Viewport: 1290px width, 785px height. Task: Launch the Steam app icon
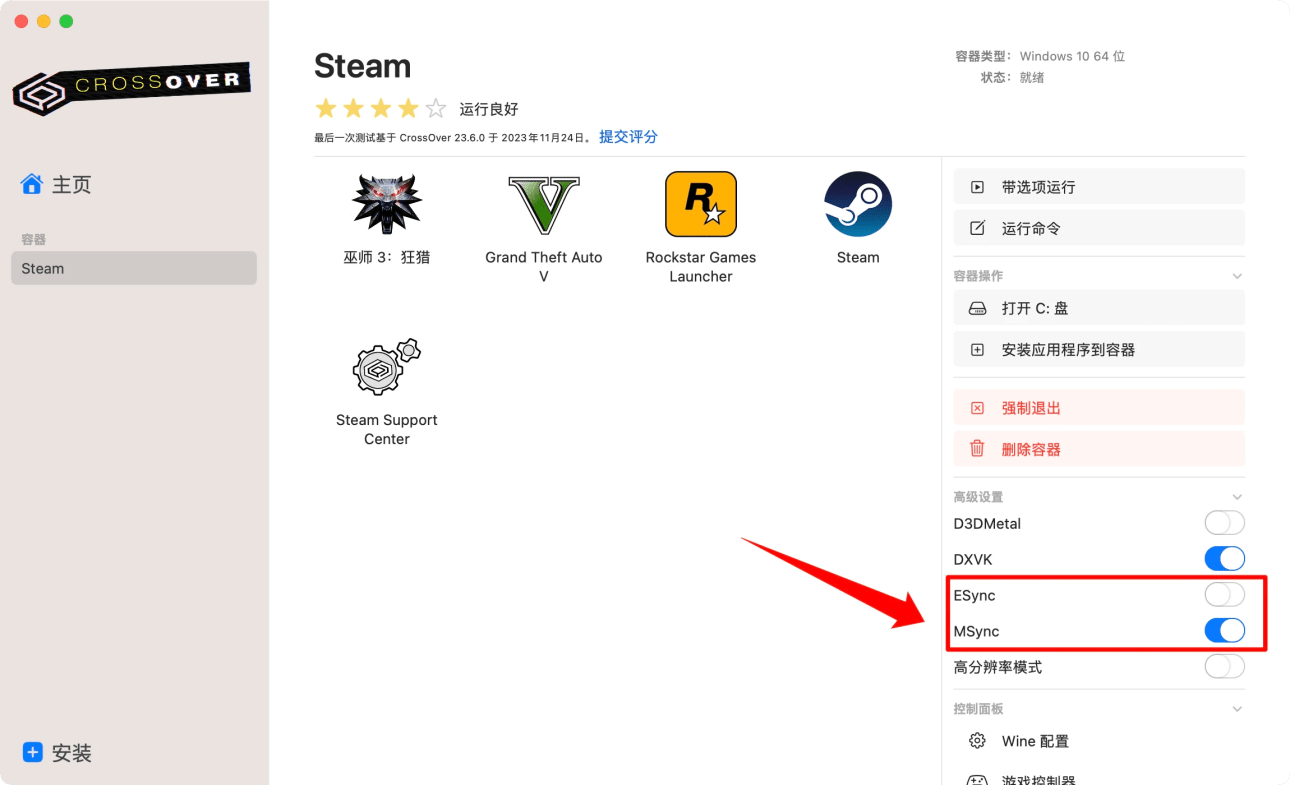tap(857, 204)
